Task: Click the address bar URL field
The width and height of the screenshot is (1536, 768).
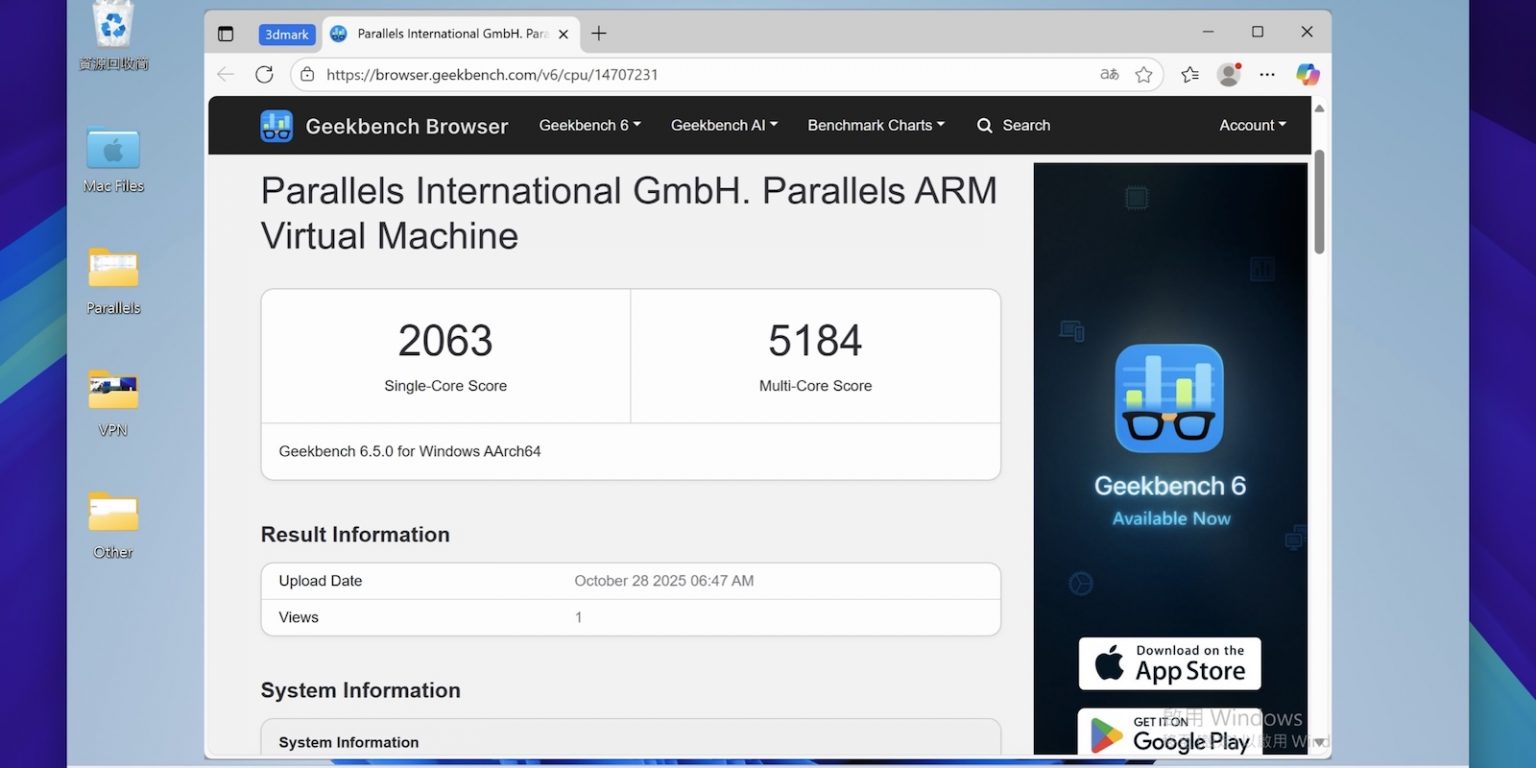Action: click(700, 75)
